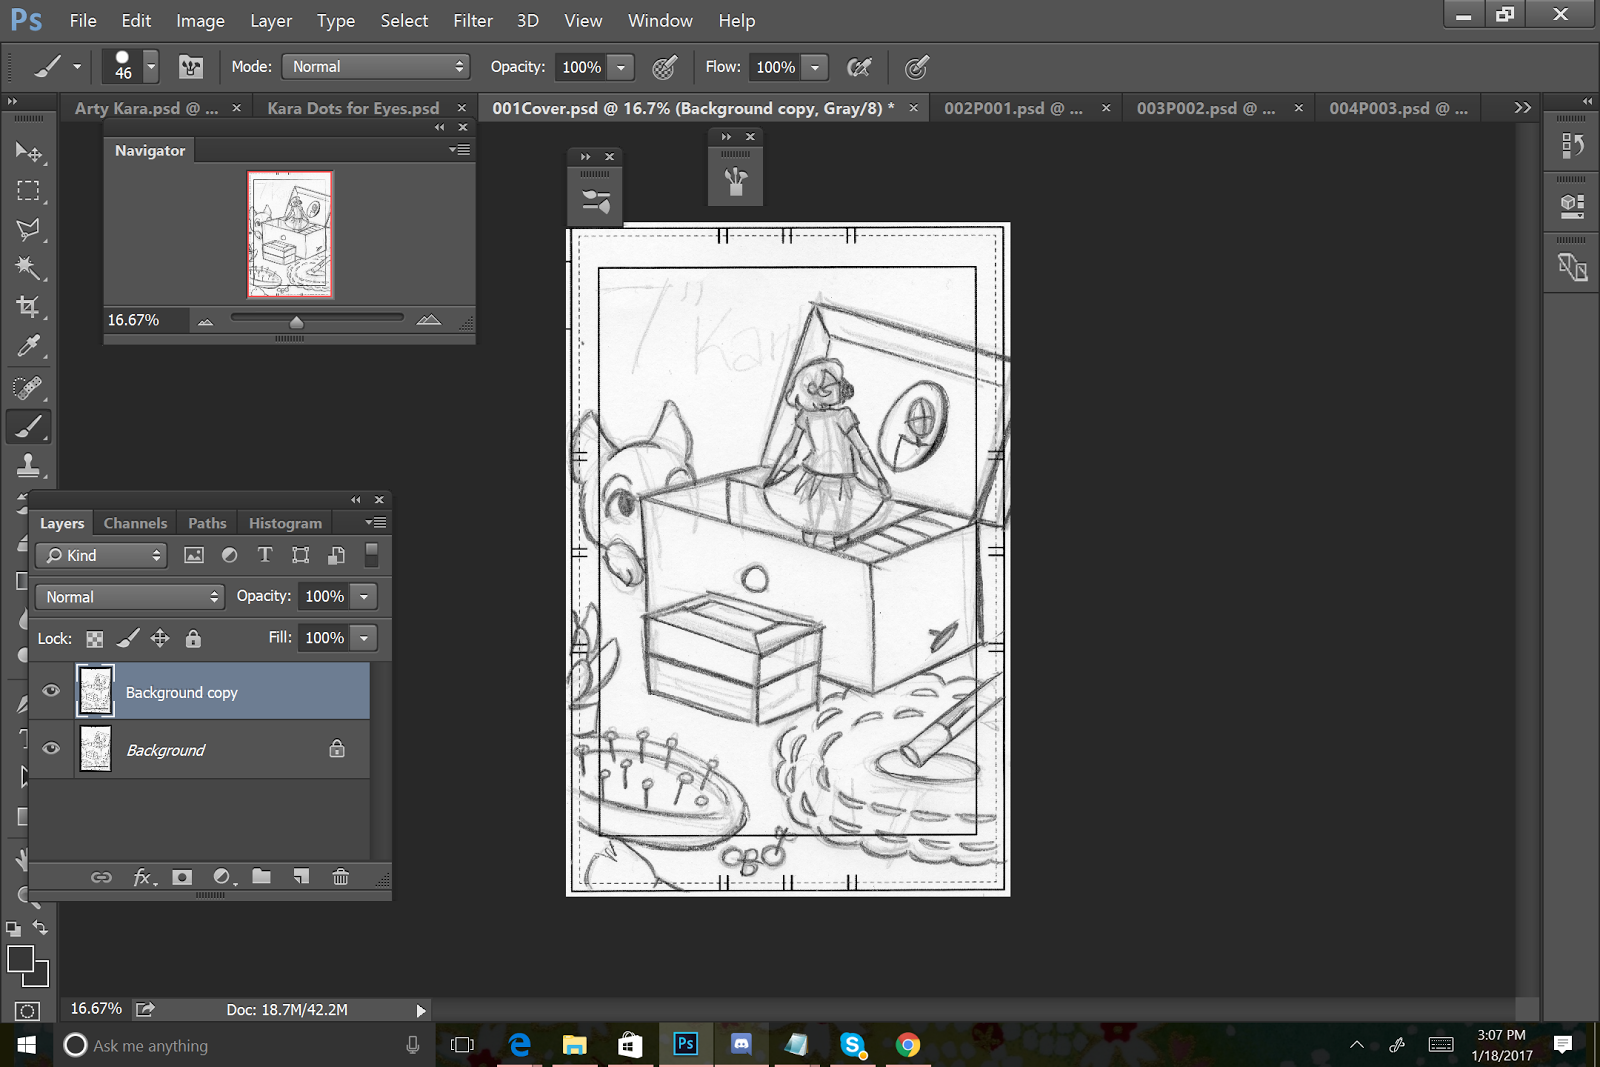
Task: Turn layer filtering on or off
Action: 371,555
